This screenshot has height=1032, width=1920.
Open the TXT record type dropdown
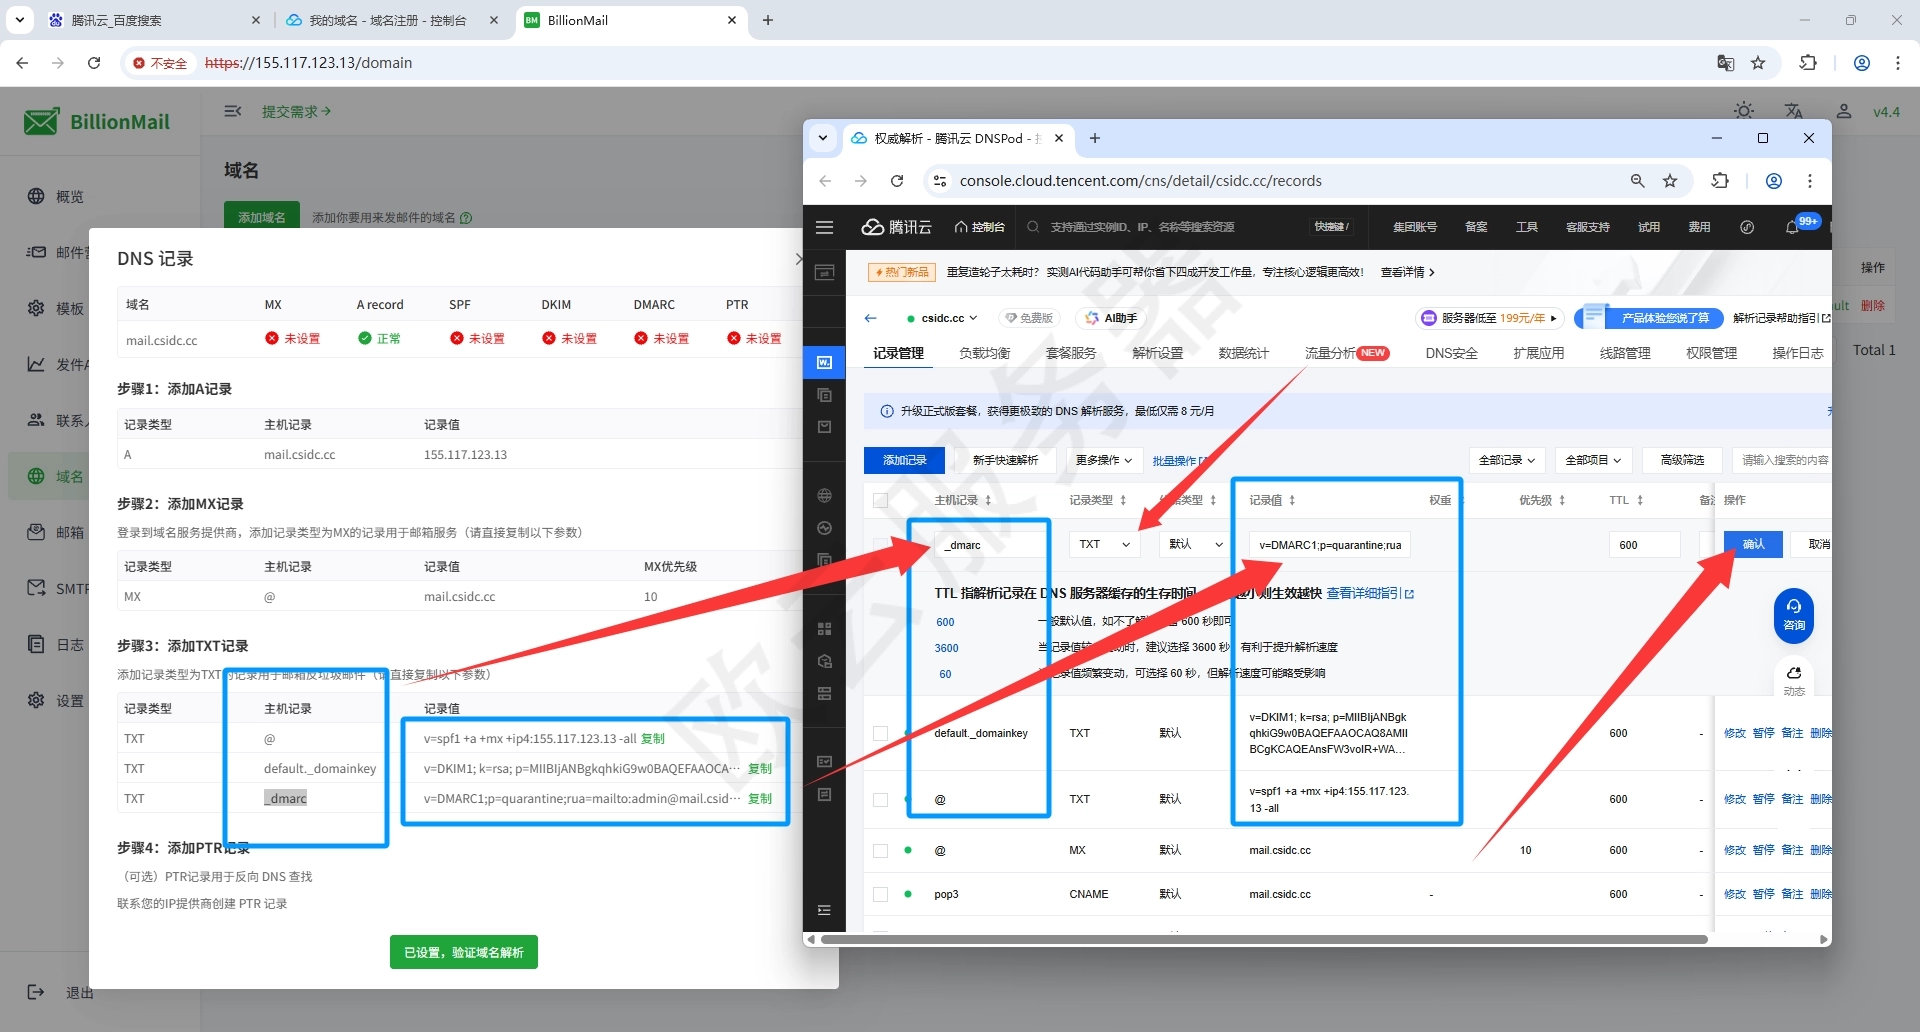[x=1104, y=544]
